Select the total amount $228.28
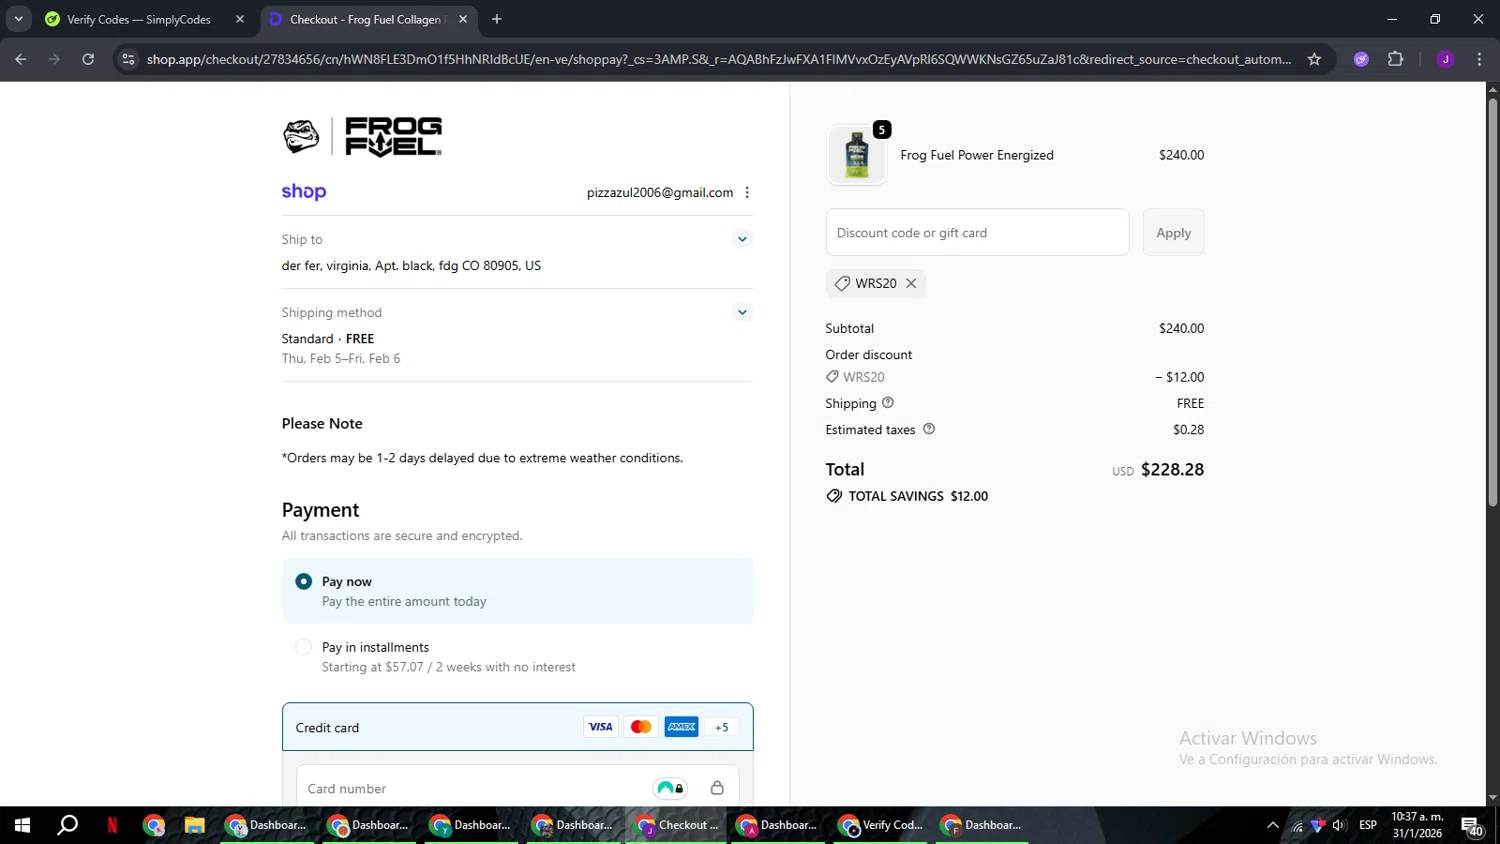This screenshot has height=844, width=1500. (1172, 469)
